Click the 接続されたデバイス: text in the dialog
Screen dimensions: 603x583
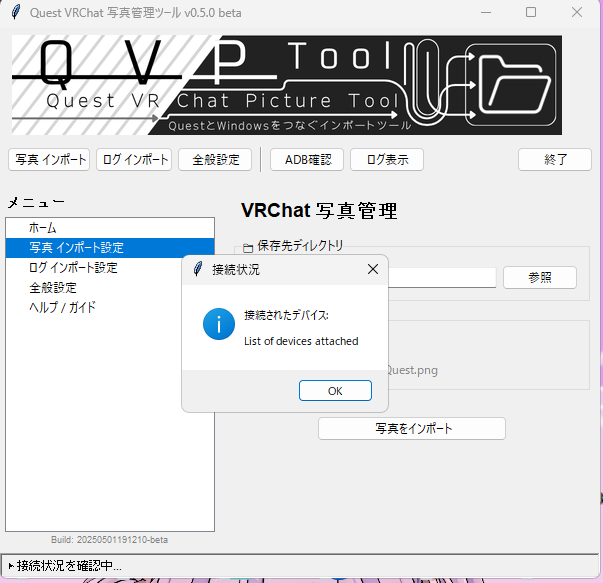tap(287, 315)
